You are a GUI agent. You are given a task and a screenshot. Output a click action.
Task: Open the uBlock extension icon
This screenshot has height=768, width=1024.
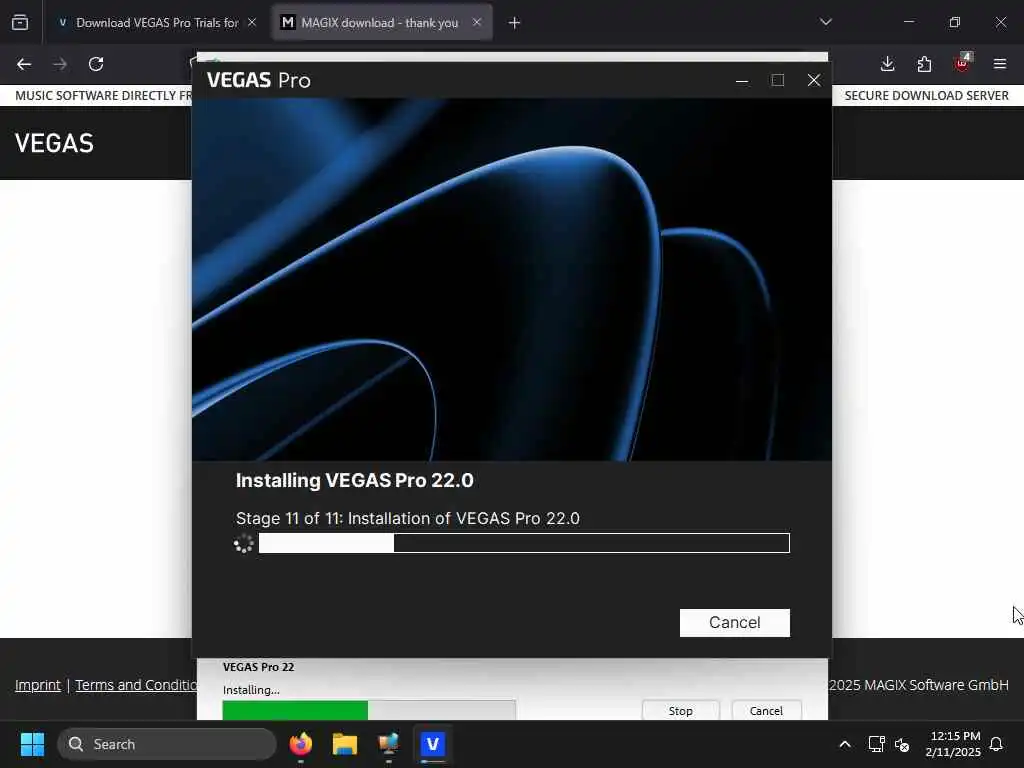pyautogui.click(x=962, y=63)
